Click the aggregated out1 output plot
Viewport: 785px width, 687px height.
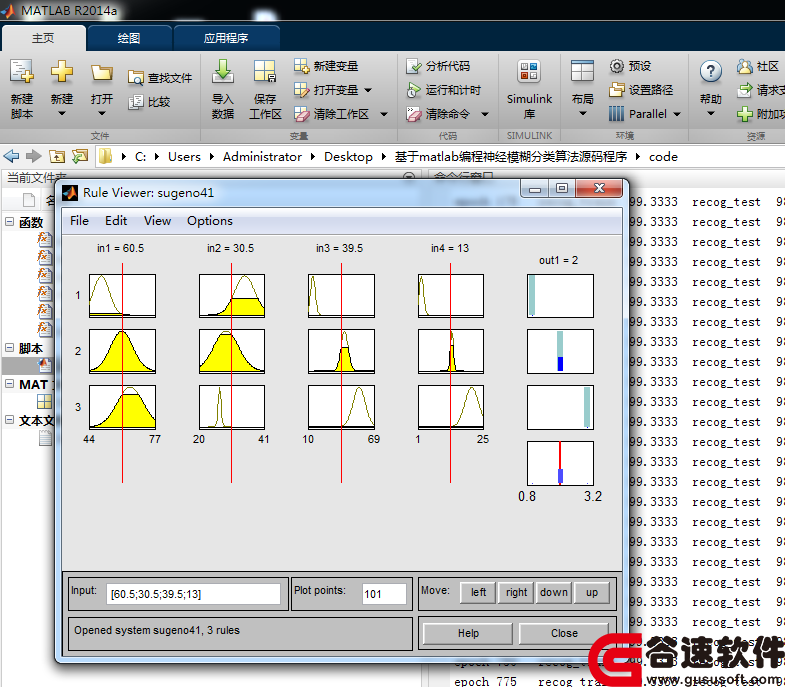[560, 463]
